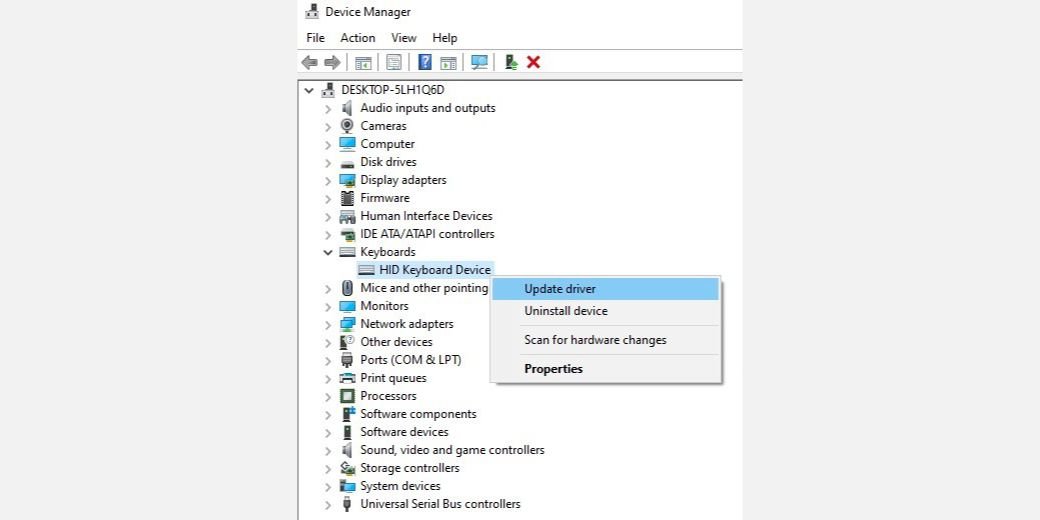Collapse the DESKTOP-5LH1Q6D root node
Viewport: 1040px width, 520px height.
(x=309, y=89)
